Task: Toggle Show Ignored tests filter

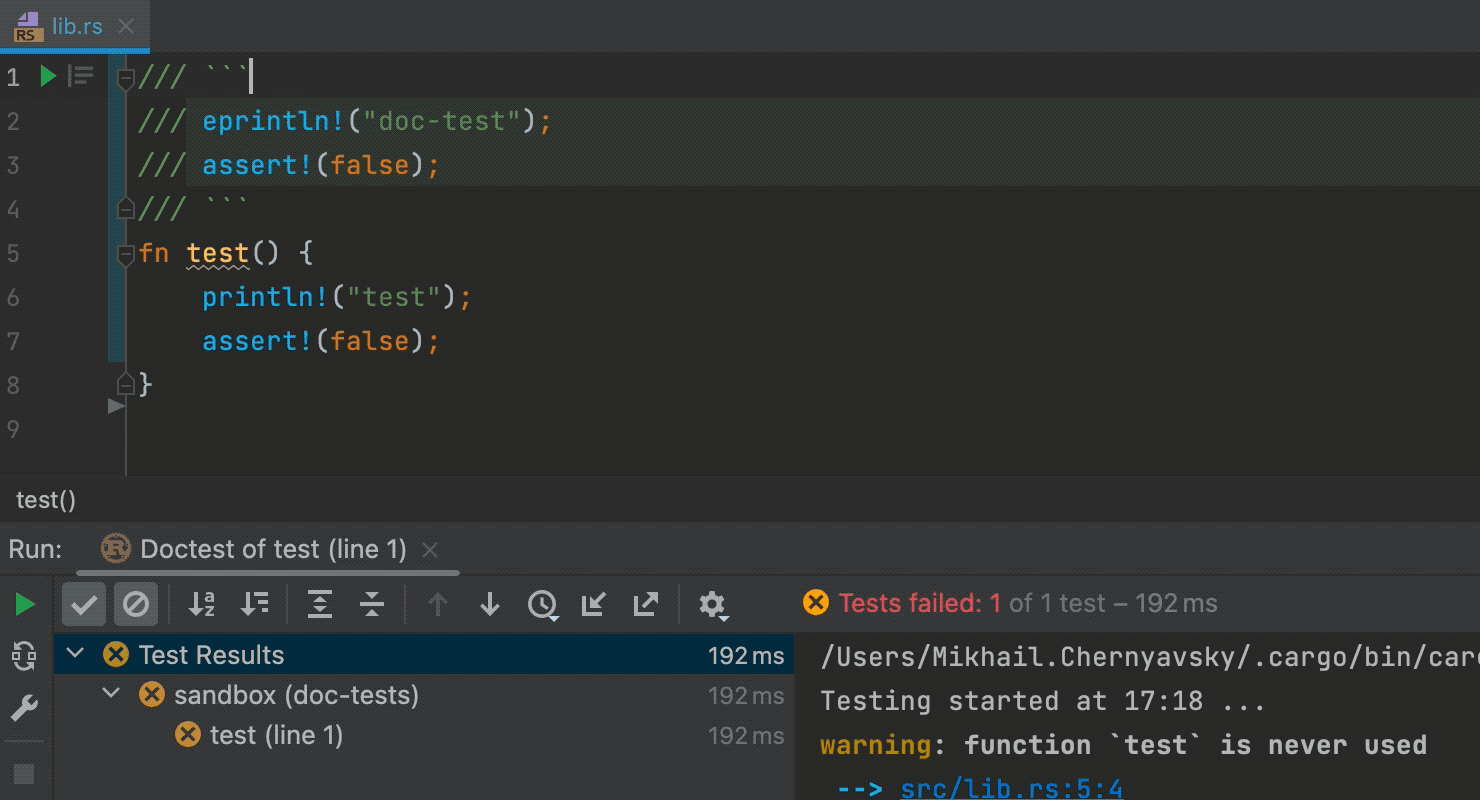Action: (x=136, y=604)
